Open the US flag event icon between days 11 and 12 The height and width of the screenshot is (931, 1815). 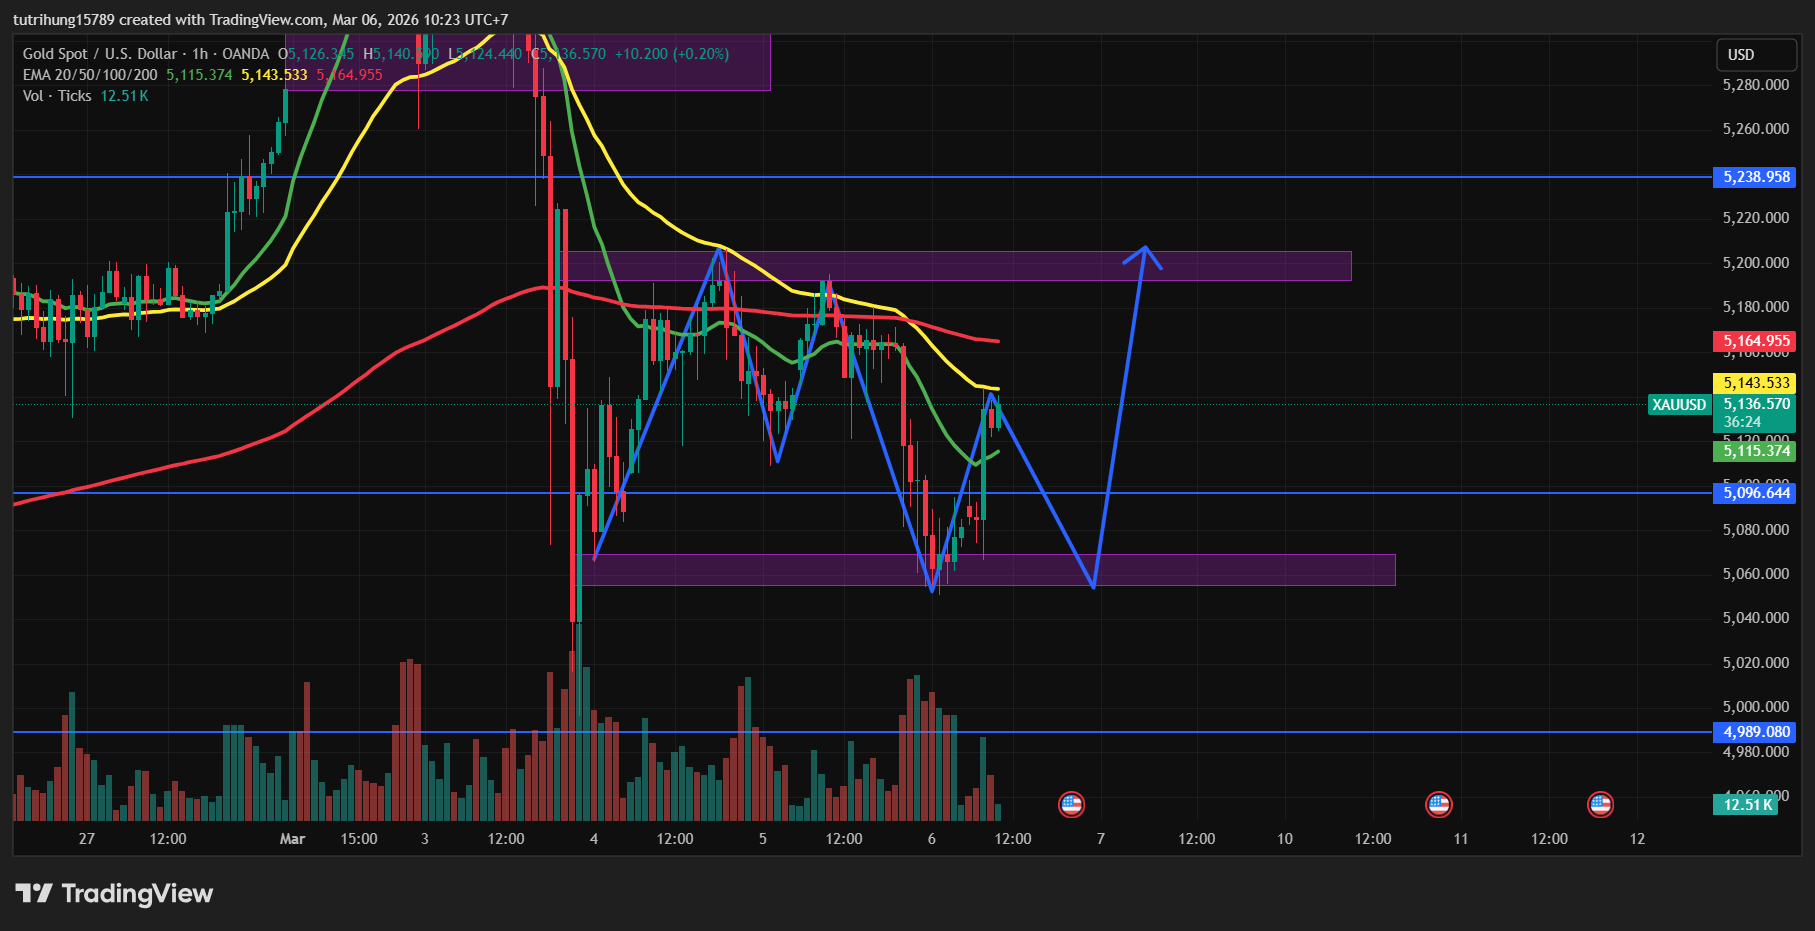click(1600, 804)
